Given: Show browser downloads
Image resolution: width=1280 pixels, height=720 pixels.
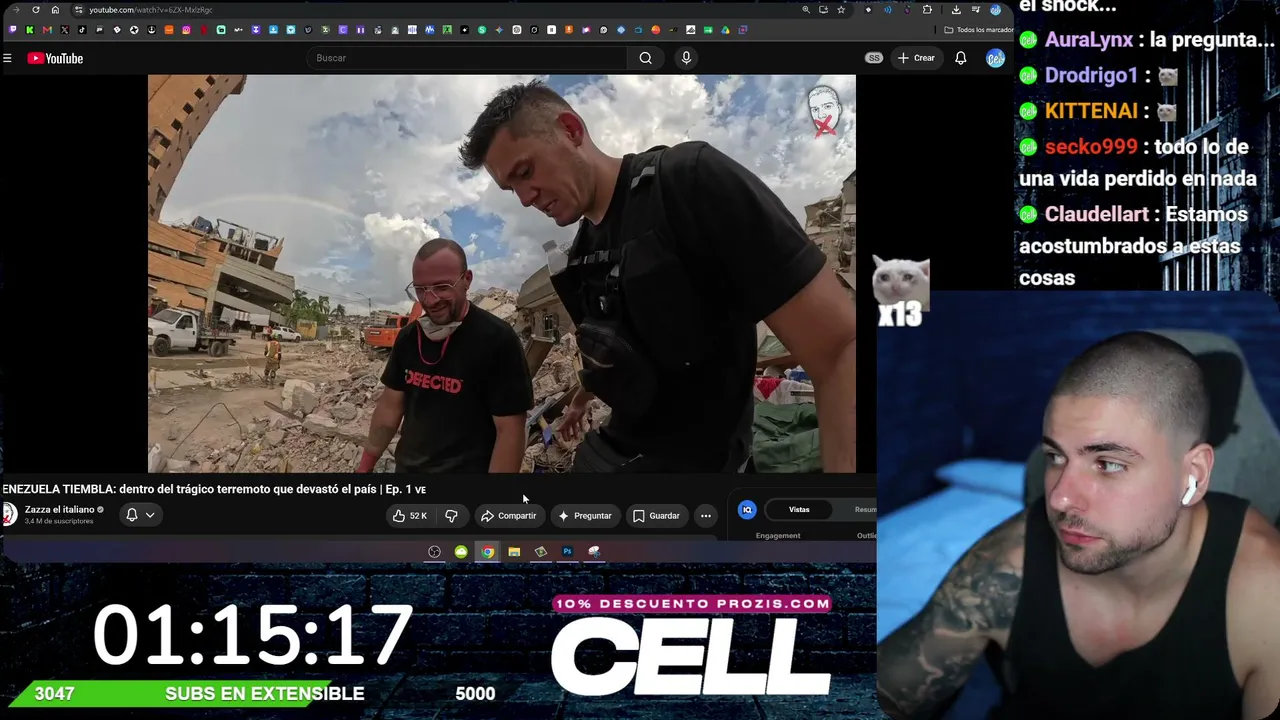Looking at the screenshot, I should pyautogui.click(x=956, y=10).
